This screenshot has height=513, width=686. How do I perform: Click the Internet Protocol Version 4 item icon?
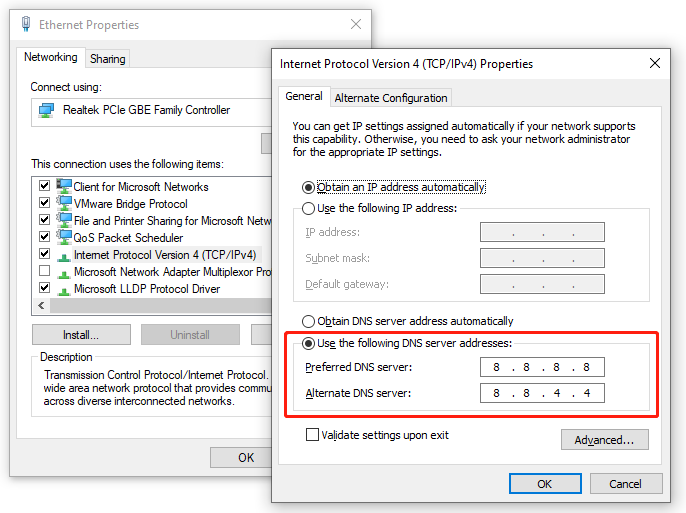click(64, 257)
